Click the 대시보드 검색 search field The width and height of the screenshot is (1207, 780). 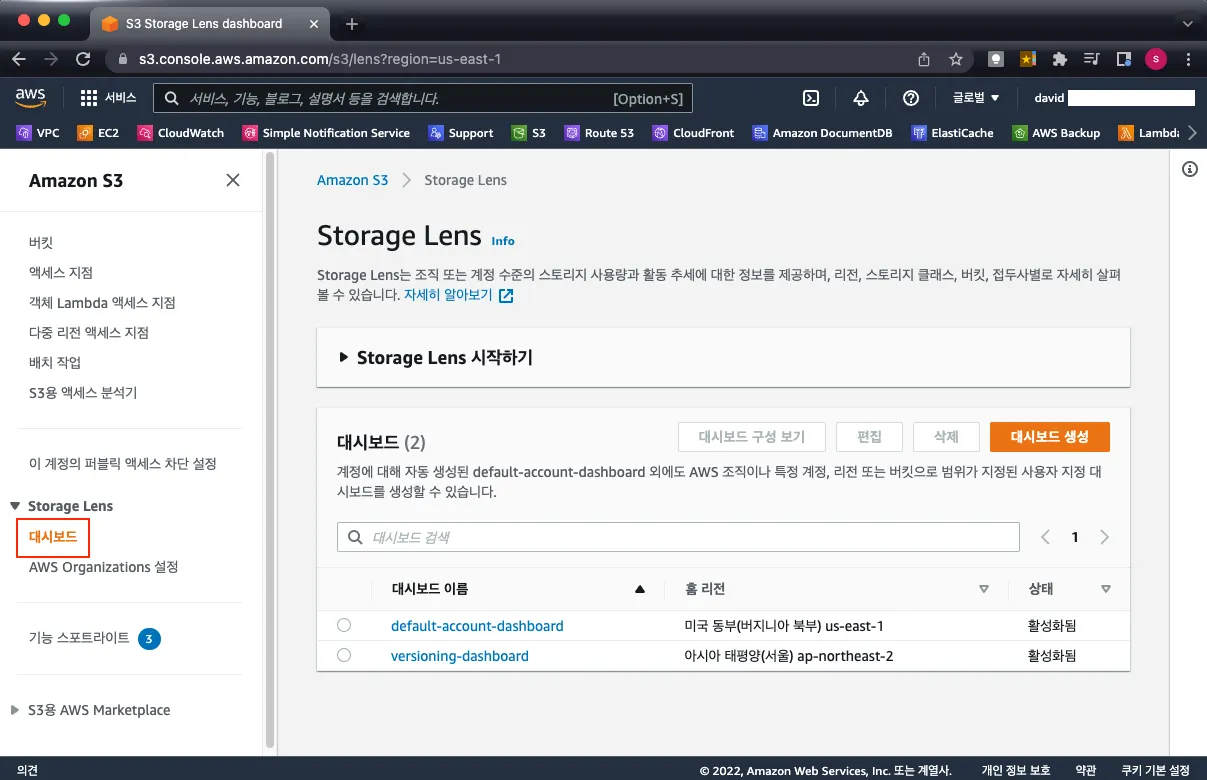point(678,537)
